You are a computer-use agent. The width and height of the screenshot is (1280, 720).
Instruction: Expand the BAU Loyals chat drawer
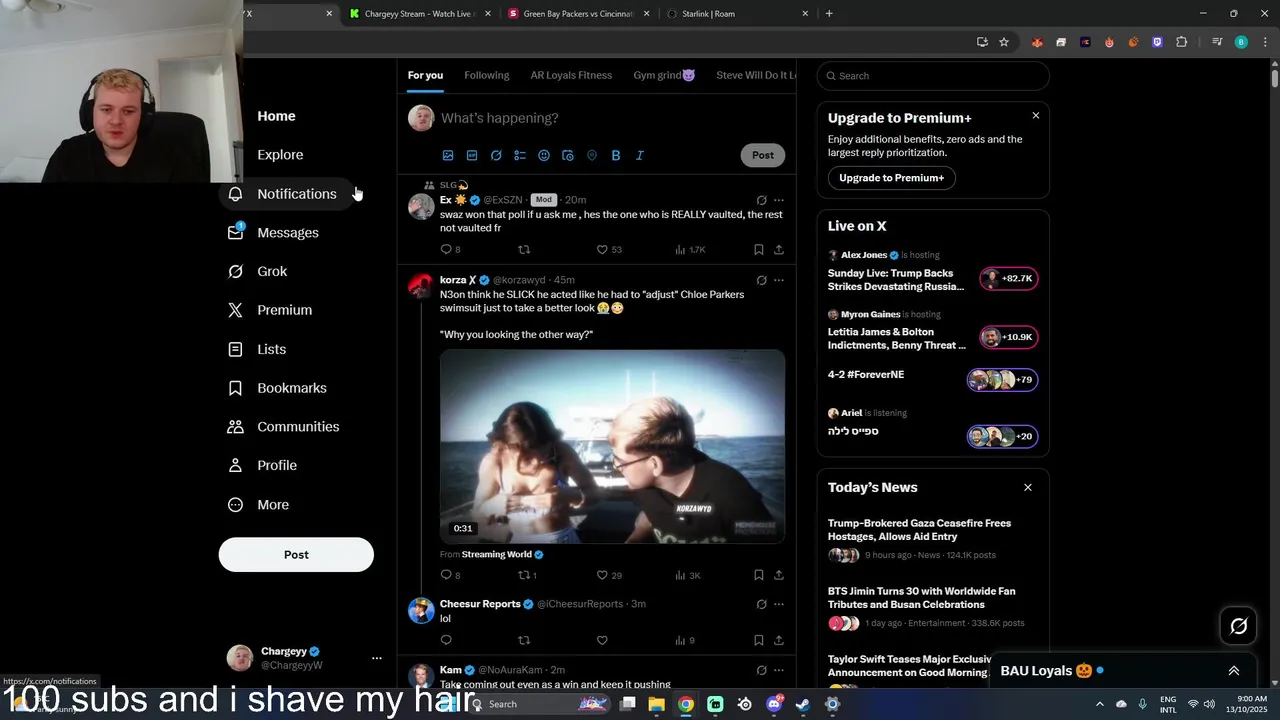1234,671
